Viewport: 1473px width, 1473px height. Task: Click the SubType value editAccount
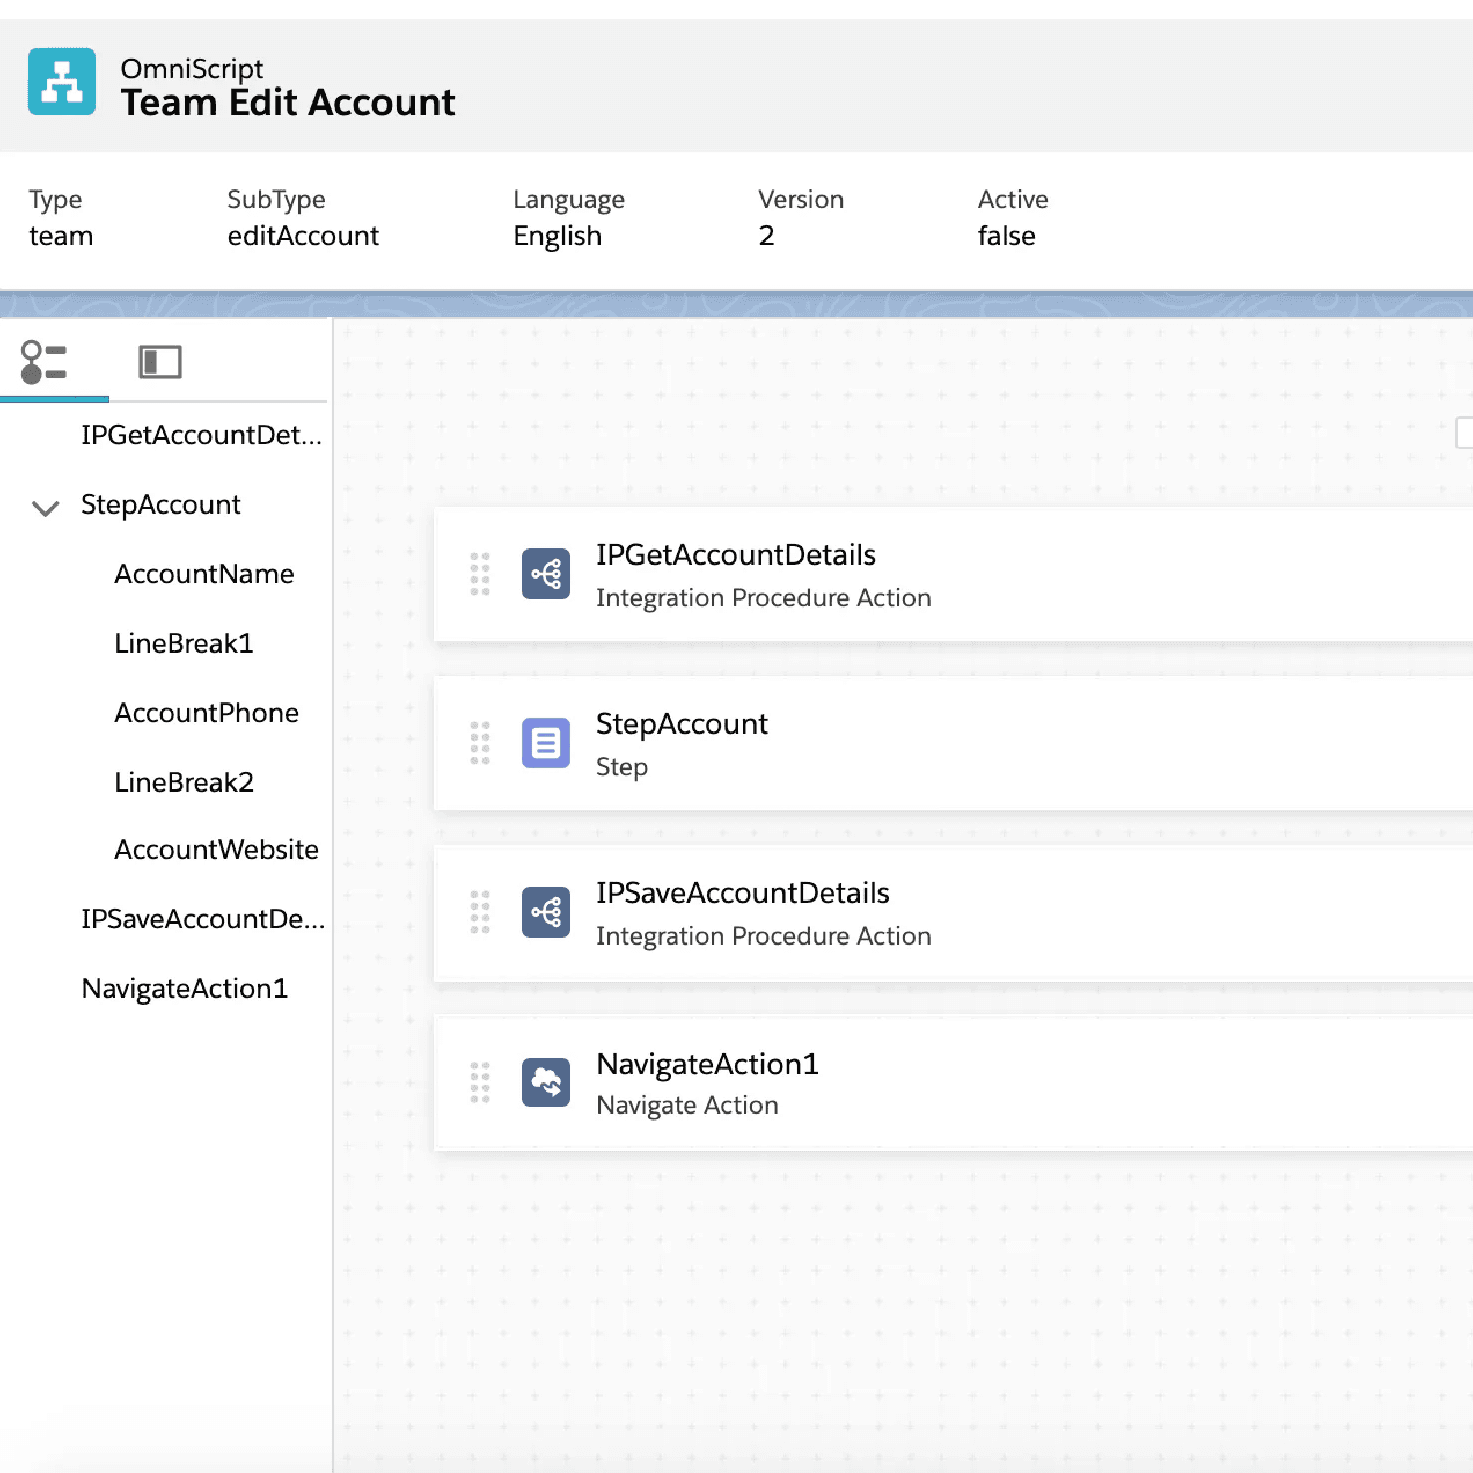(303, 236)
